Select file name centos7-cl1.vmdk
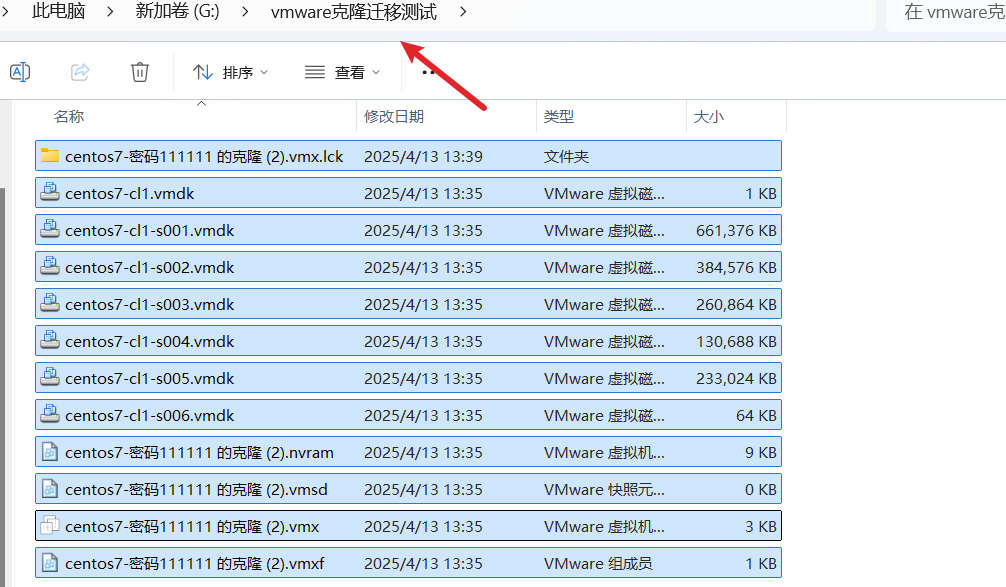Image resolution: width=1006 pixels, height=587 pixels. pyautogui.click(x=129, y=193)
